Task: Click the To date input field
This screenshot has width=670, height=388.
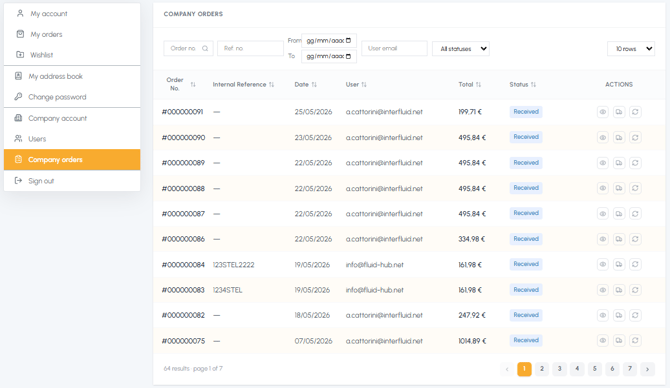Action: (x=329, y=56)
